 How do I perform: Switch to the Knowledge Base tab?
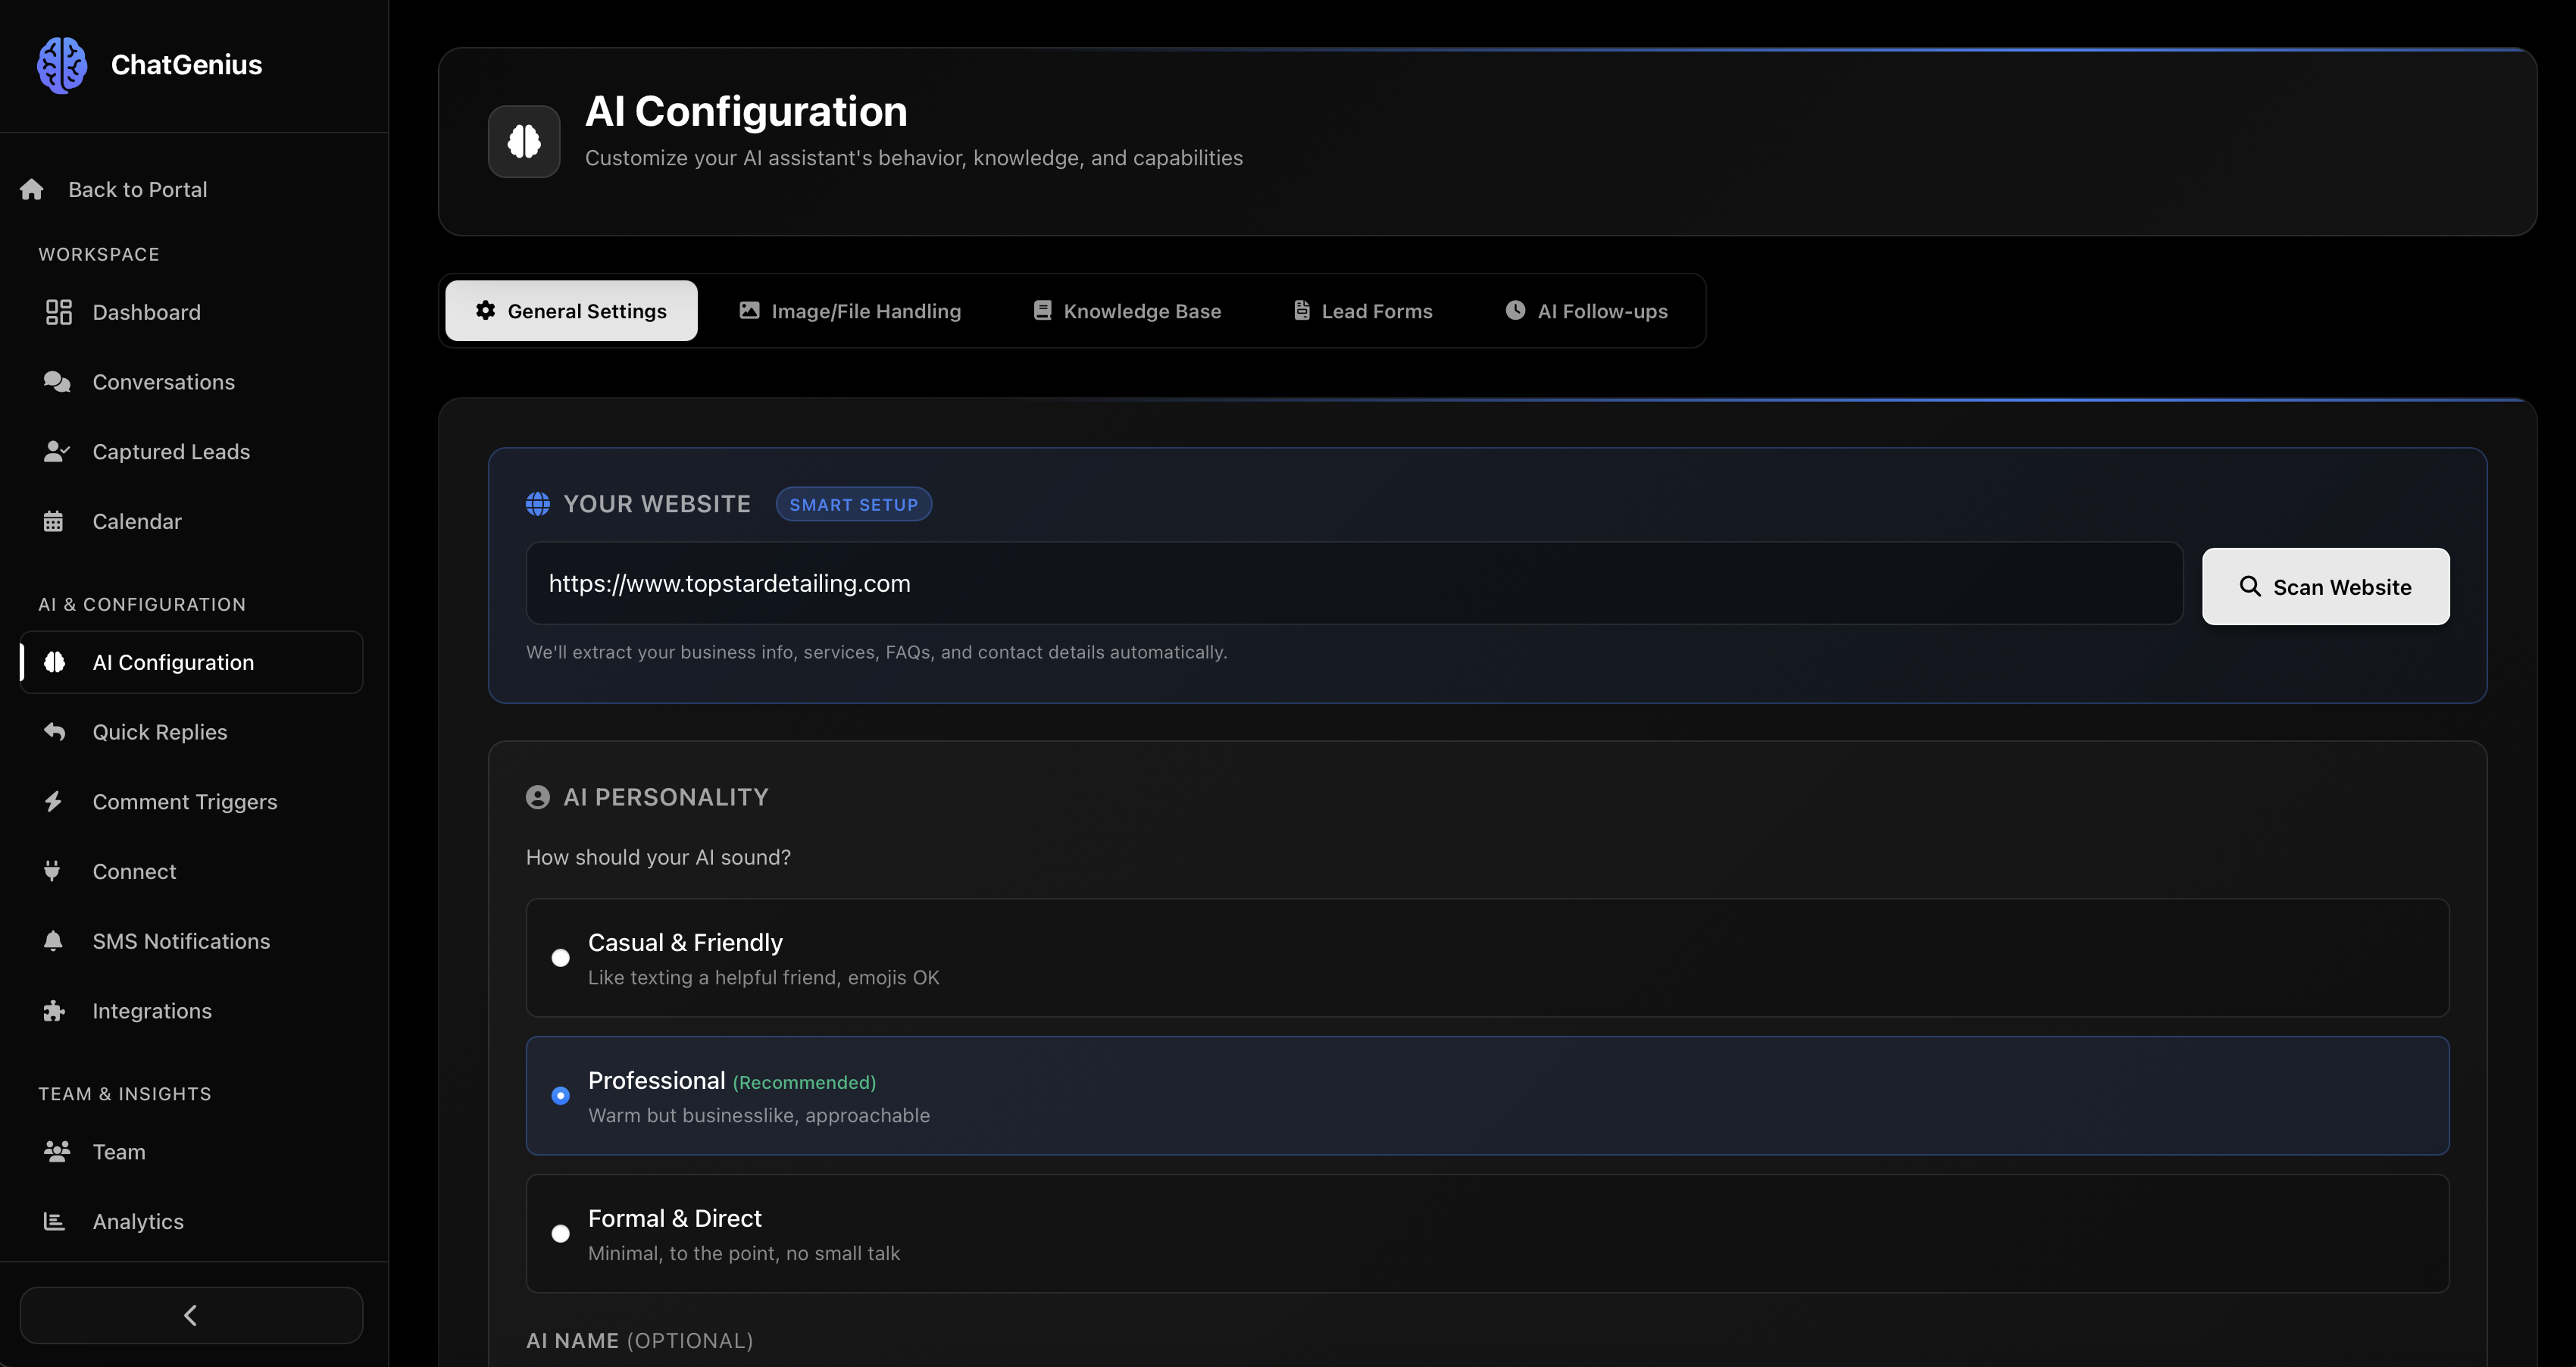pos(1127,310)
